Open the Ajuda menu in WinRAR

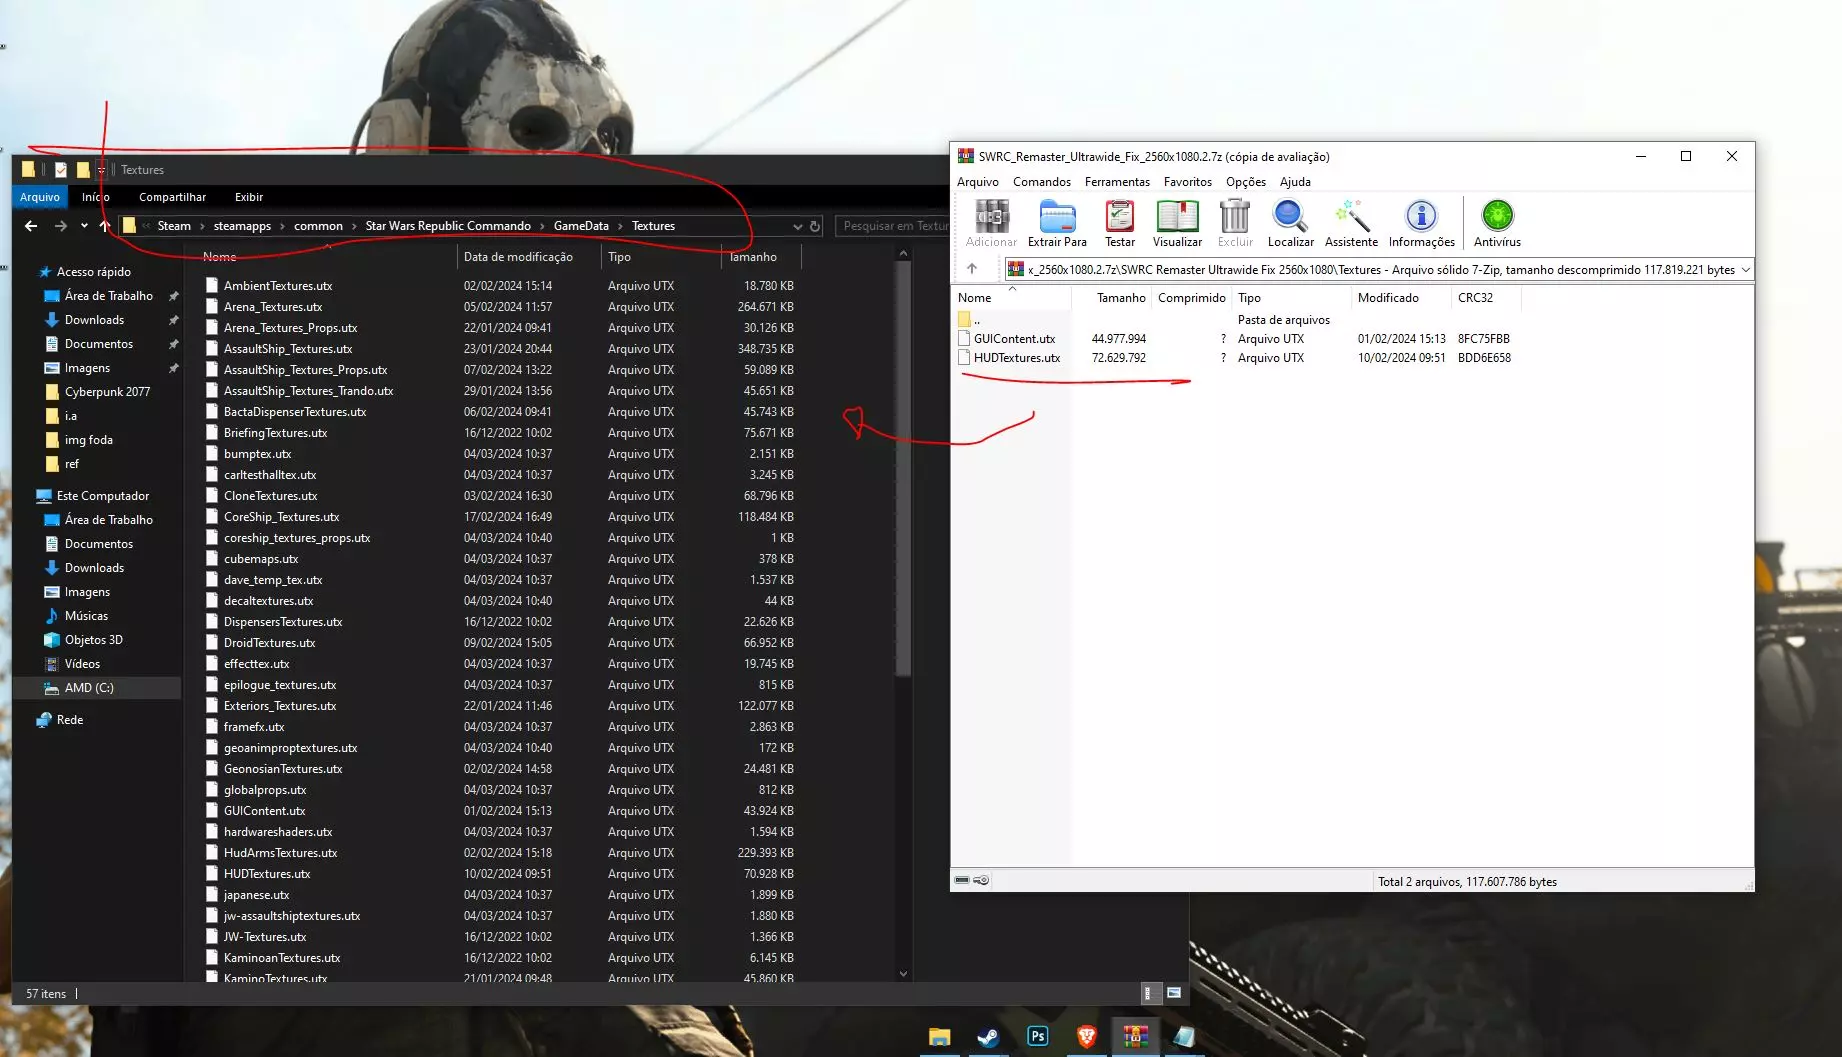click(x=1295, y=181)
